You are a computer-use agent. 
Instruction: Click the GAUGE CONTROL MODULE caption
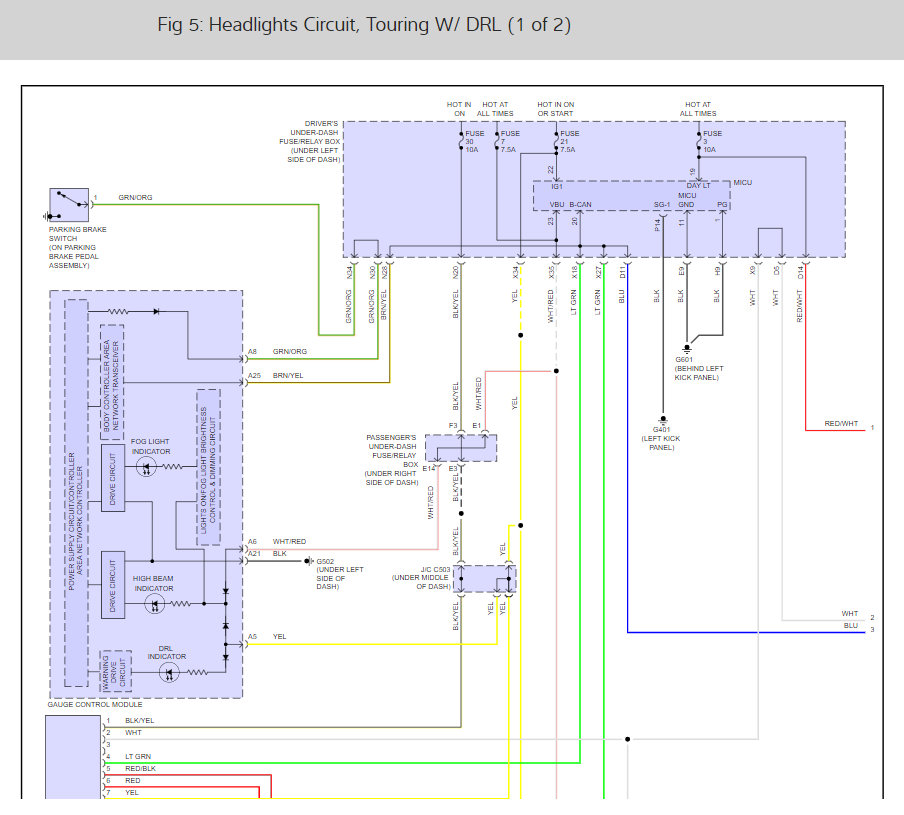pyautogui.click(x=95, y=704)
